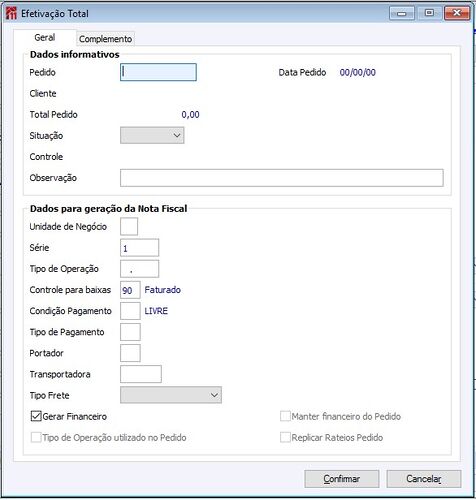Check Manter financeiro do Pedido
This screenshot has height=500, width=476.
tap(285, 416)
